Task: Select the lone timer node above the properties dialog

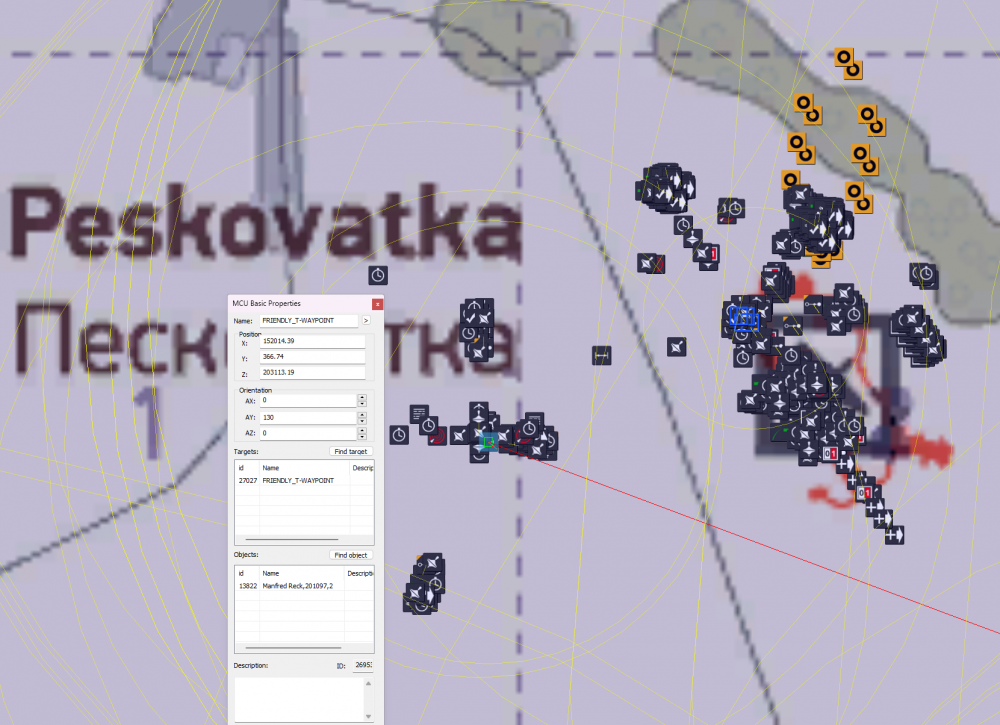Action: click(378, 275)
